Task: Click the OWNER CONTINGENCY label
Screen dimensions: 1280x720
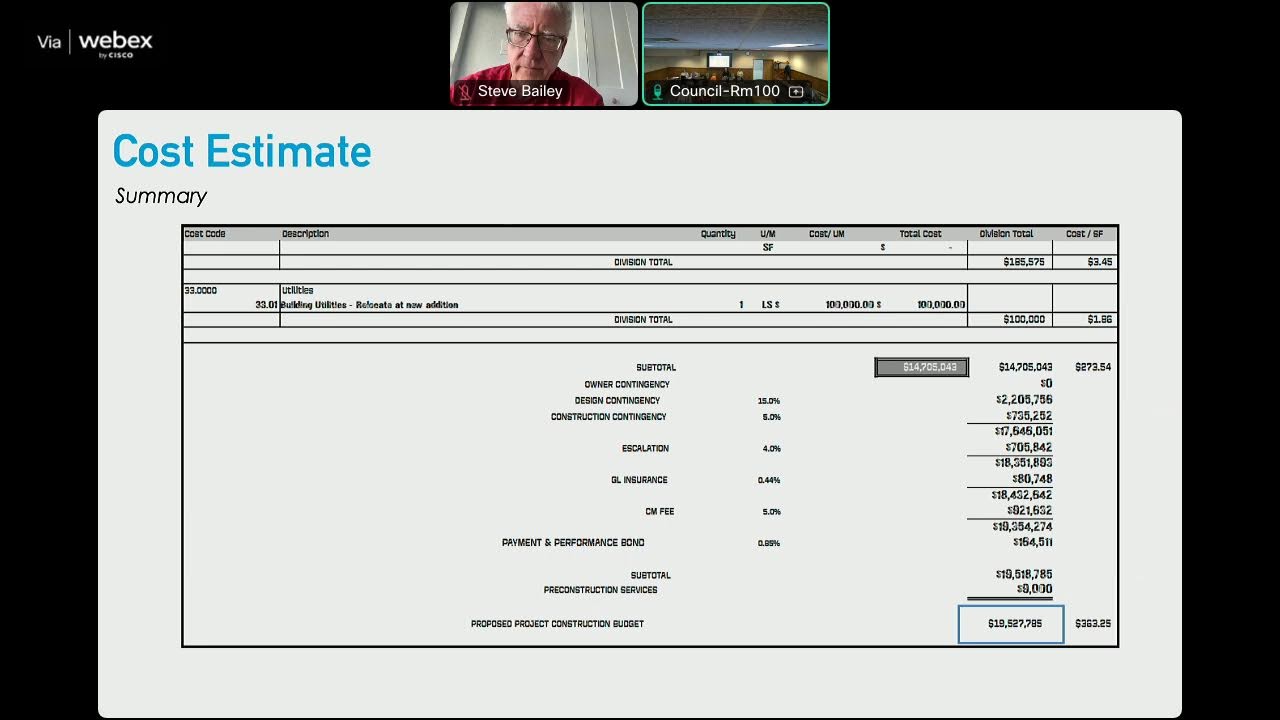Action: point(627,385)
